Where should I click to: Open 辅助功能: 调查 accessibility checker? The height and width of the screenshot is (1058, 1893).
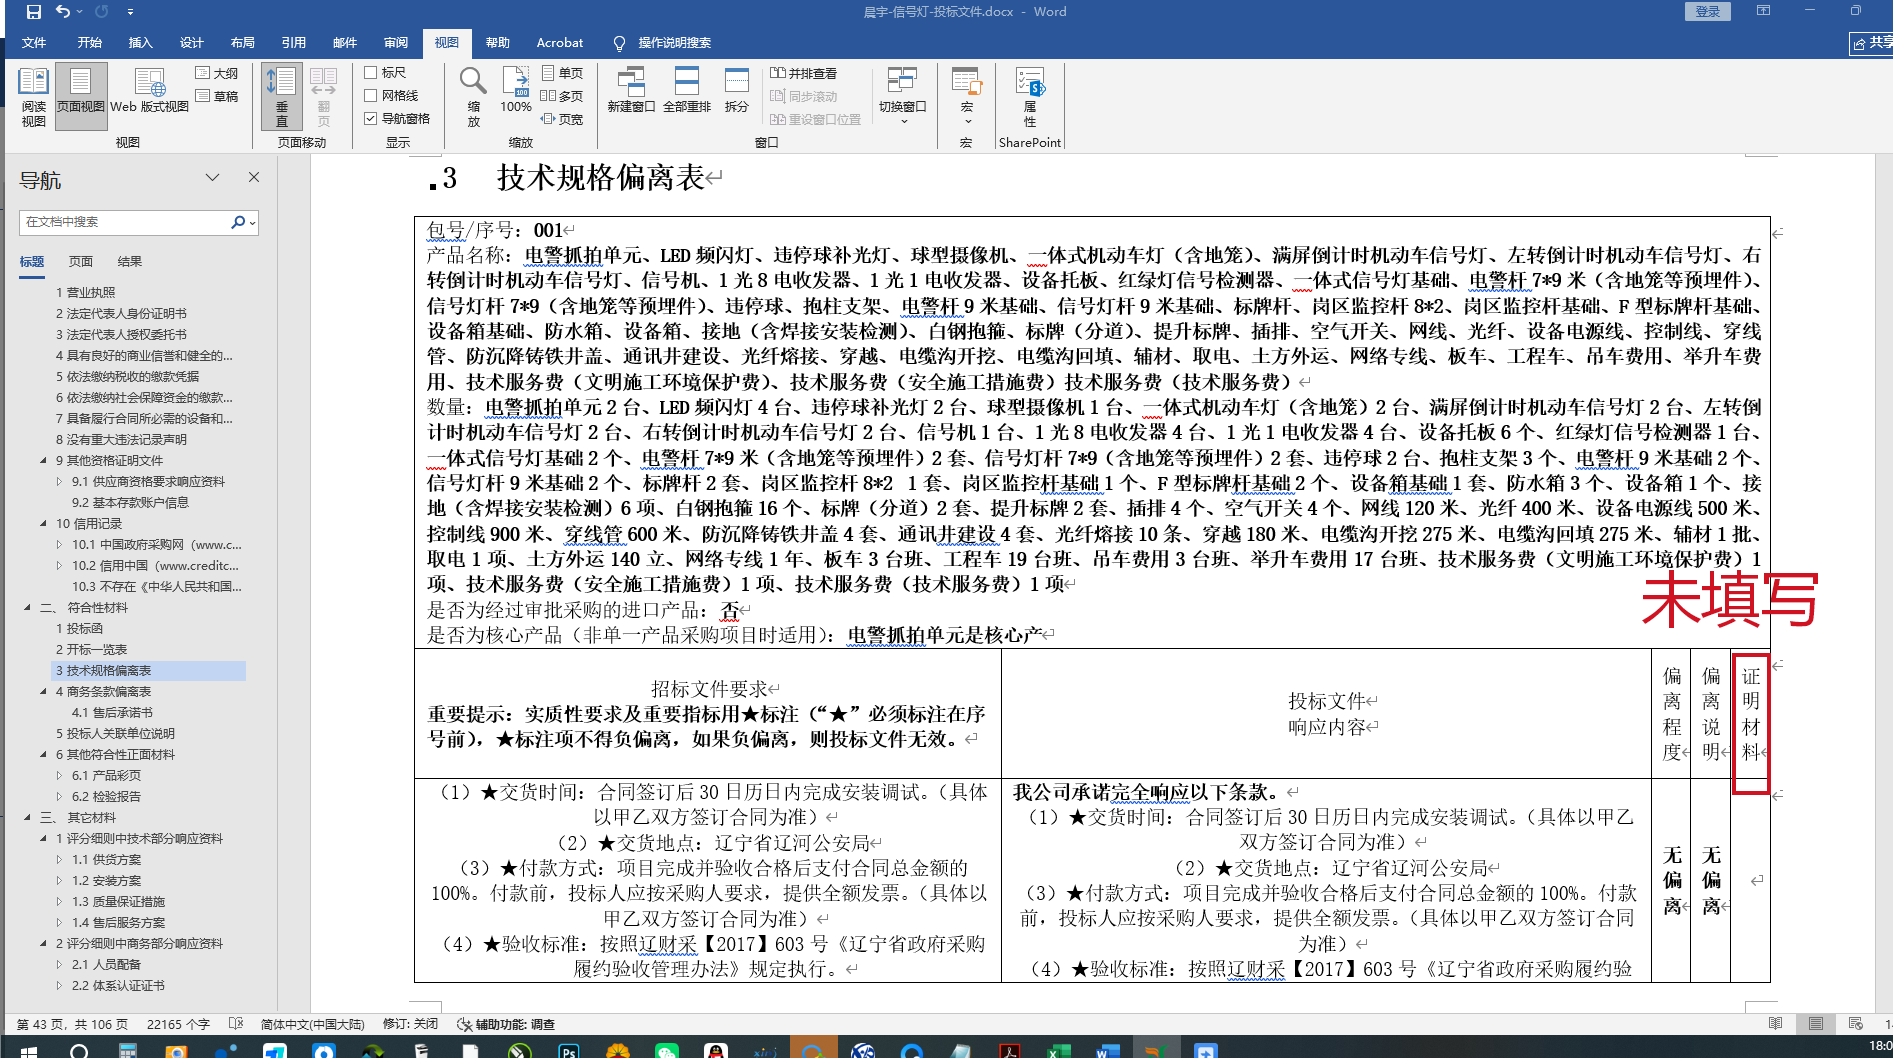coord(506,1024)
